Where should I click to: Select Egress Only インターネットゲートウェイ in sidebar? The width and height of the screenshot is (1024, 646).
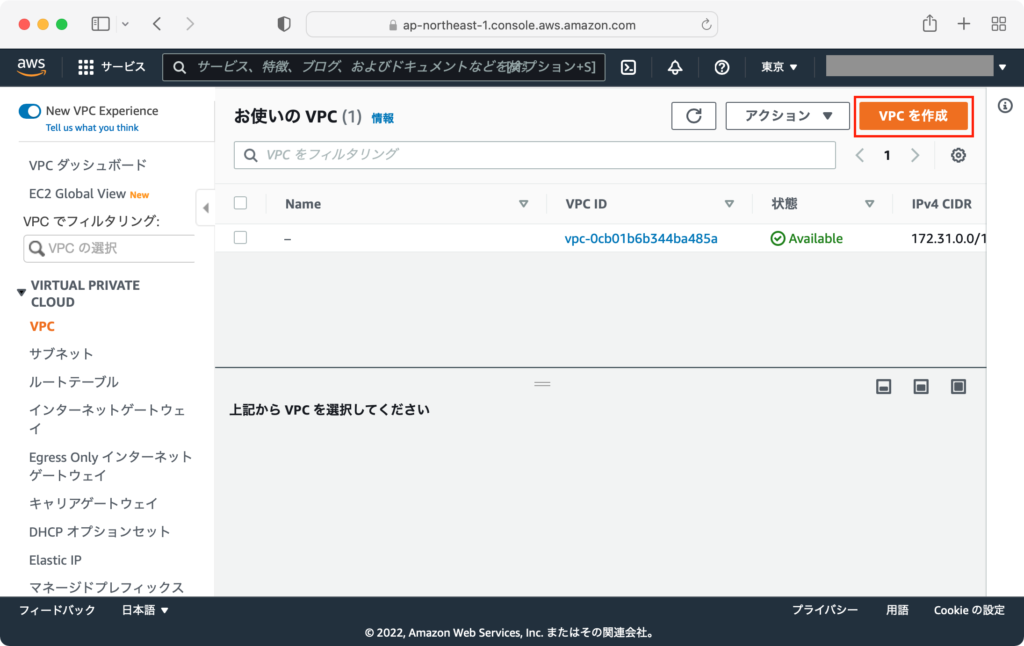point(110,466)
